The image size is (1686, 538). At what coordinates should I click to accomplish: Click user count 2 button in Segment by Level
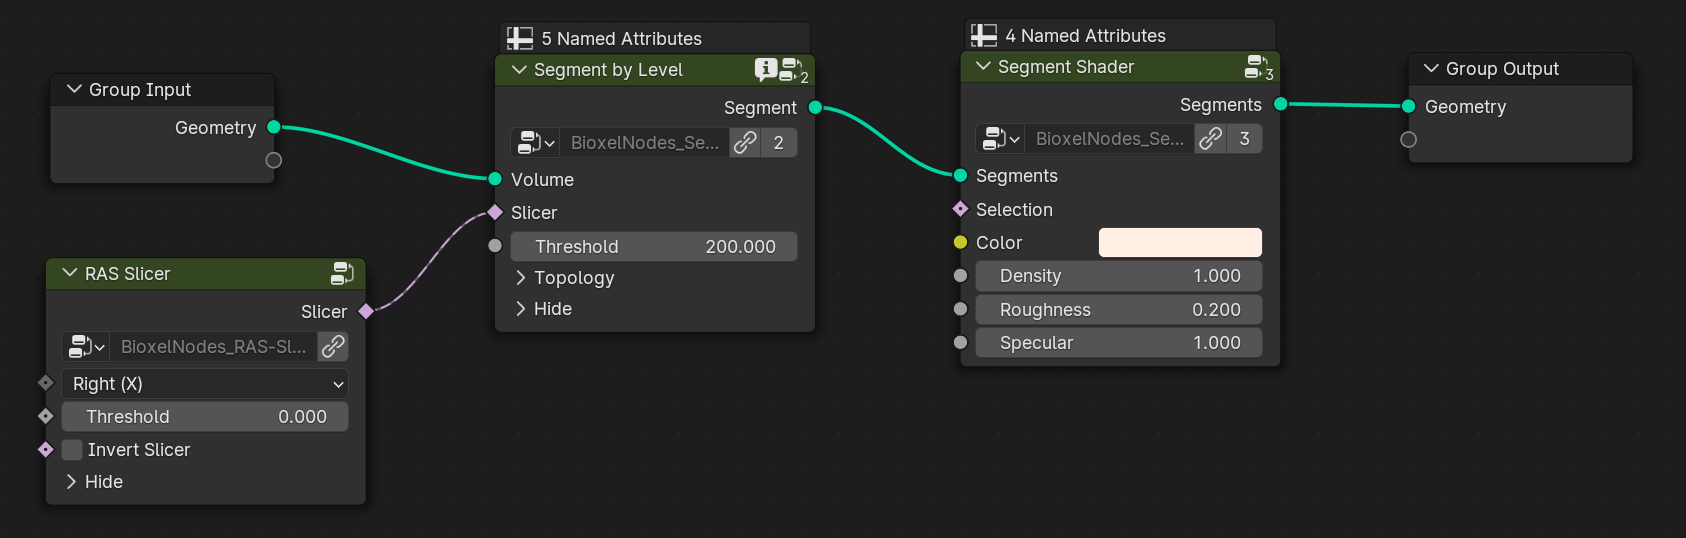click(x=778, y=143)
